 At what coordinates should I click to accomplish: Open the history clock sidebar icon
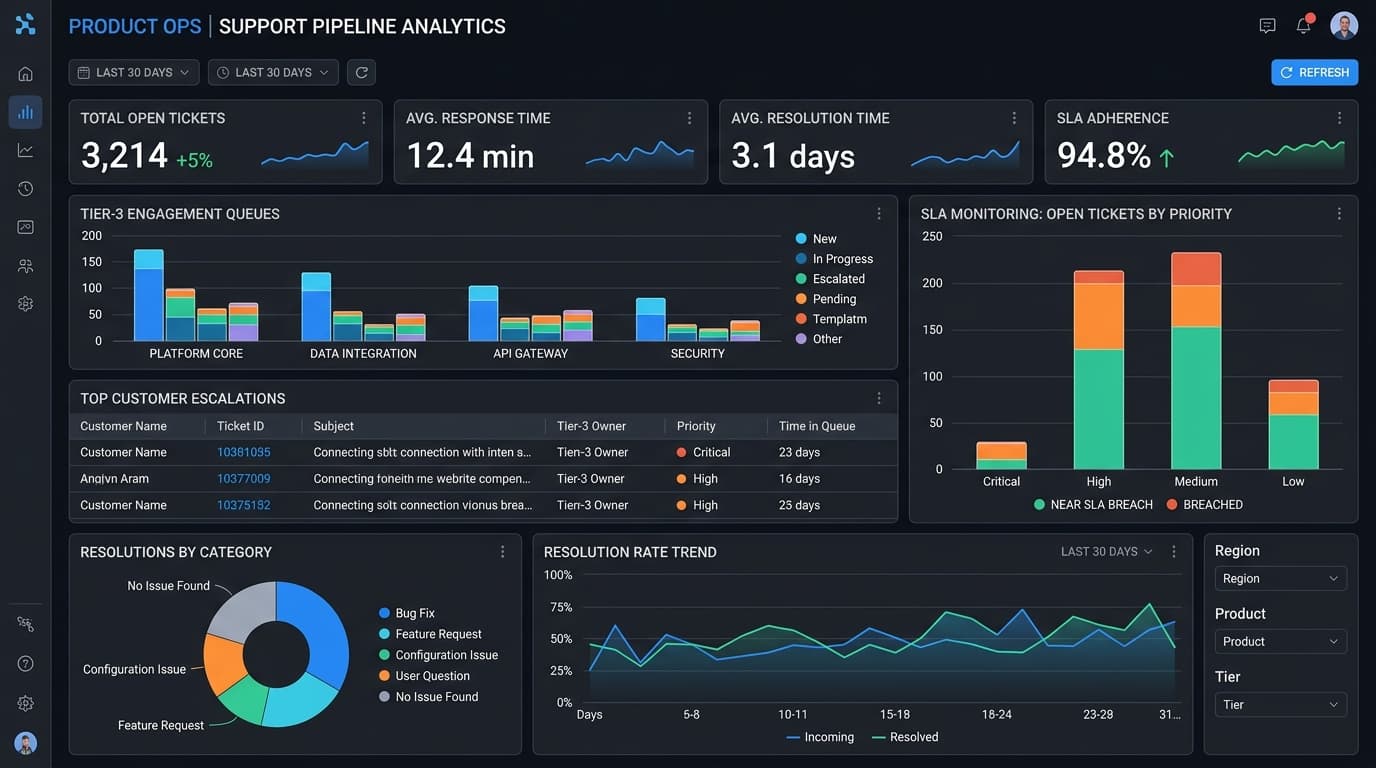25,189
